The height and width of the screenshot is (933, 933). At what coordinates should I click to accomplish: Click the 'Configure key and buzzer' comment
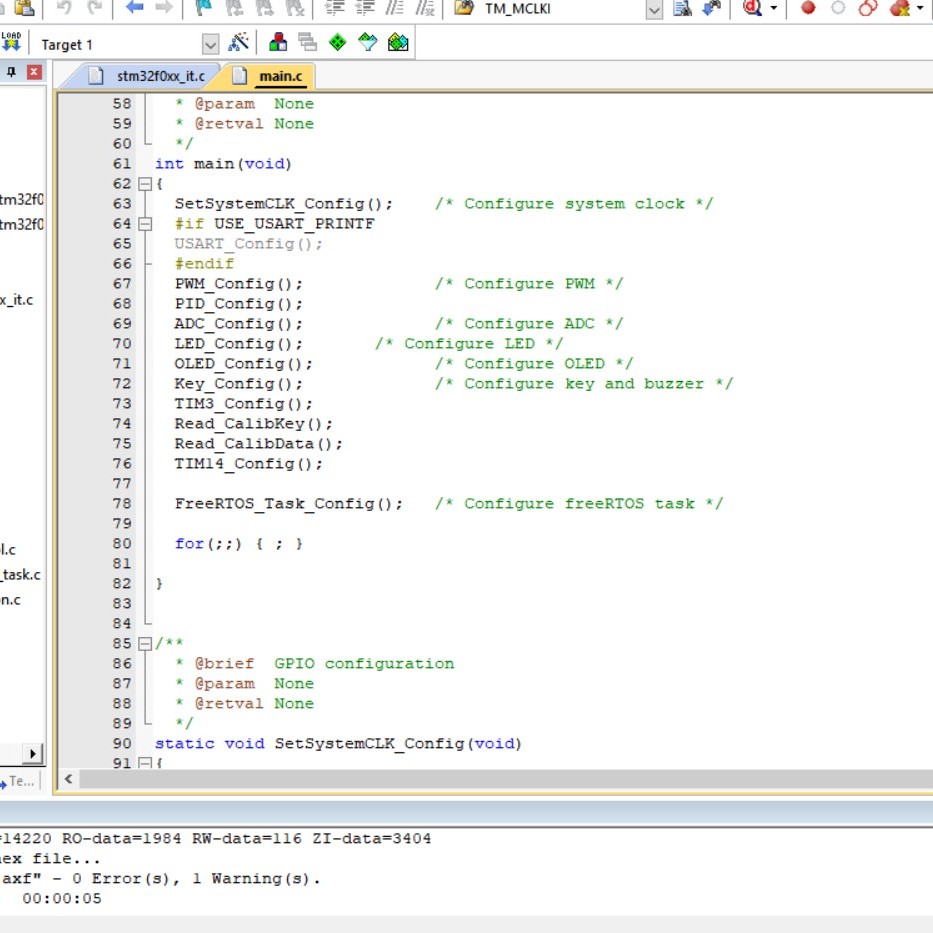tap(584, 384)
